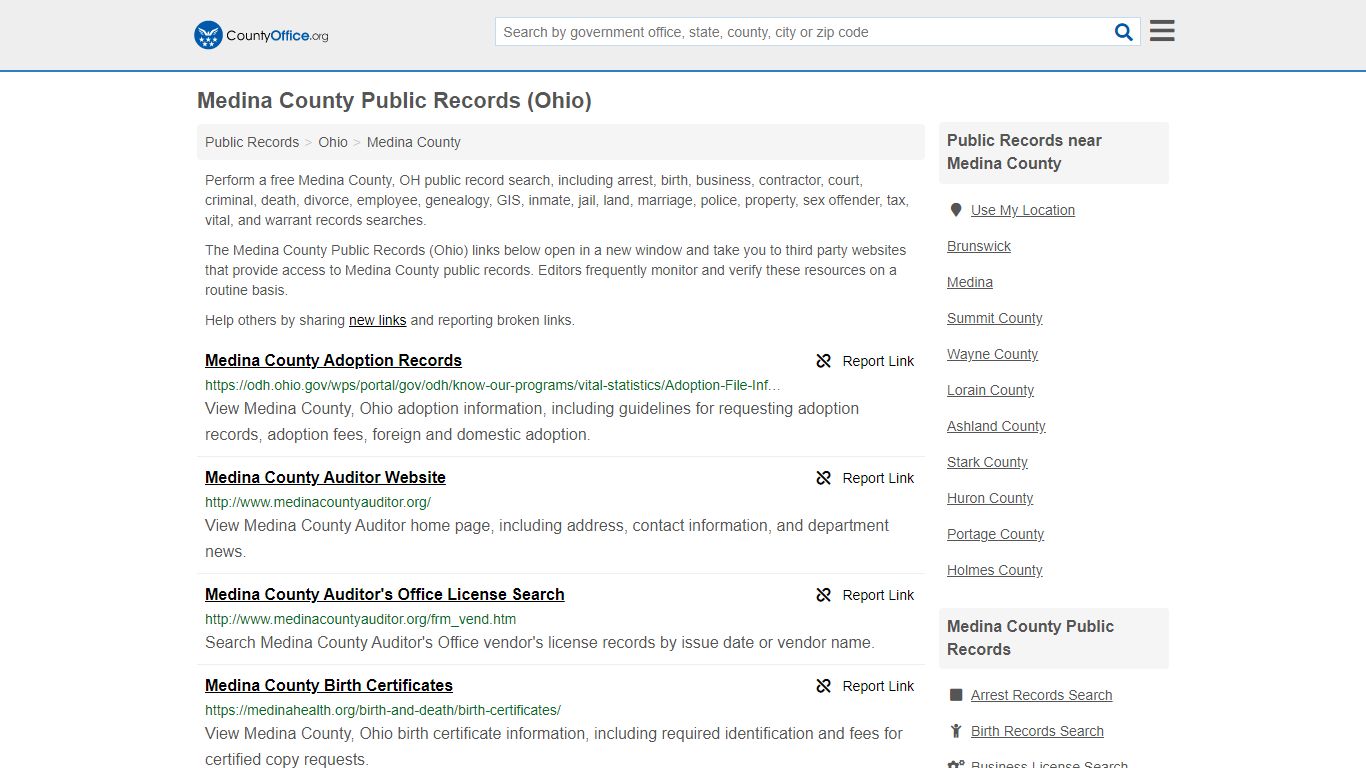Open Medina nearby records
1366x768 pixels.
point(970,282)
